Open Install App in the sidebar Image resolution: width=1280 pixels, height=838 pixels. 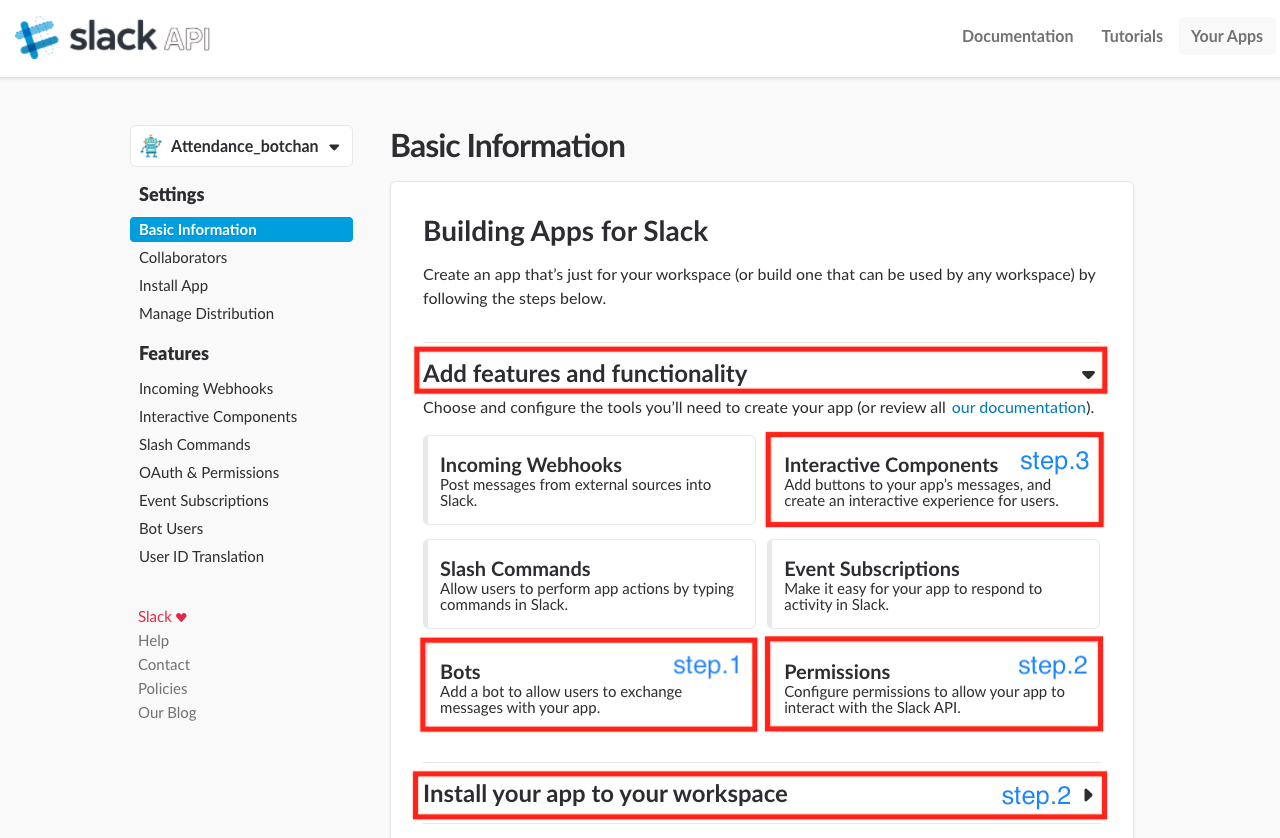click(173, 286)
